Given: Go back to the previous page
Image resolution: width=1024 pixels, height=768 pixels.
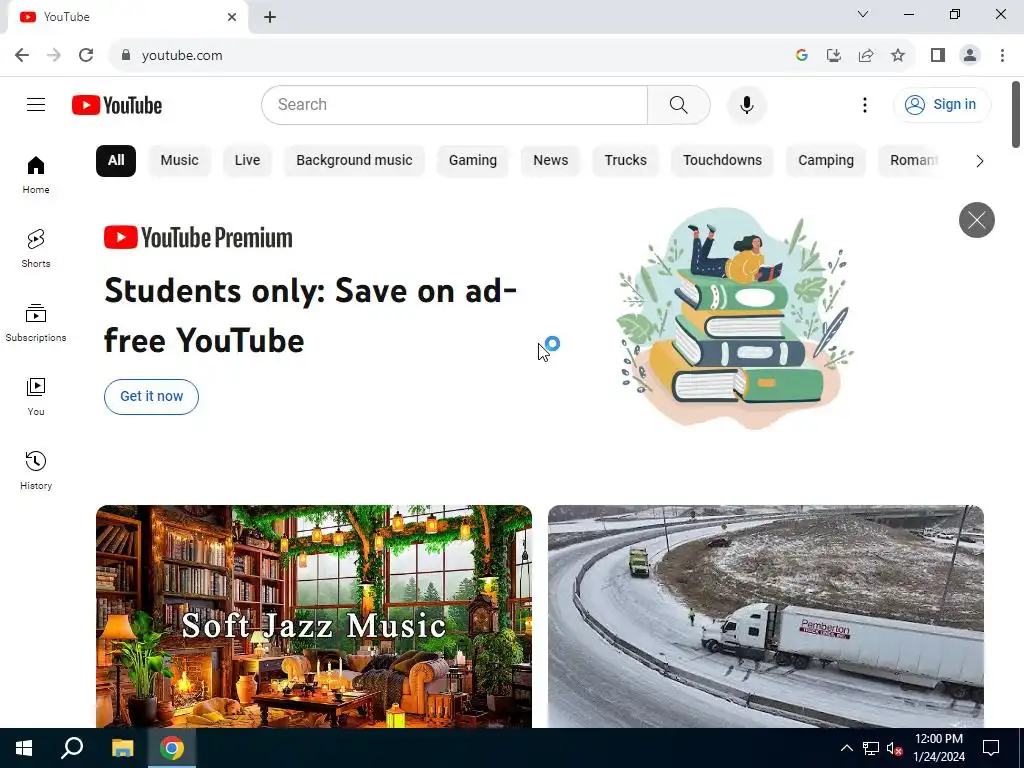Looking at the screenshot, I should pos(22,55).
